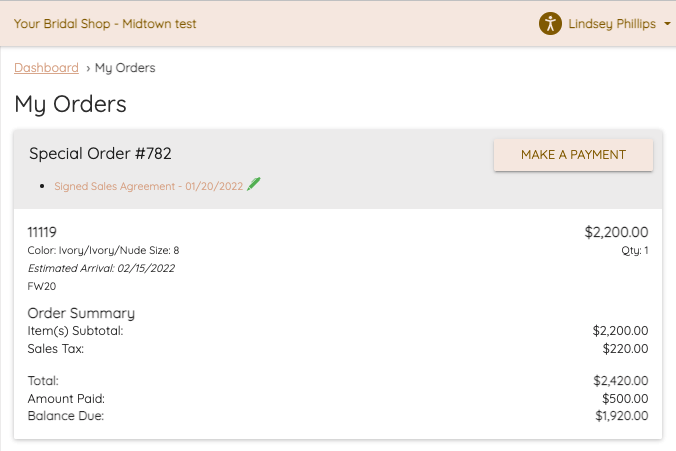Click the item price $2,200.00 at top
The image size is (676, 451).
616,232
